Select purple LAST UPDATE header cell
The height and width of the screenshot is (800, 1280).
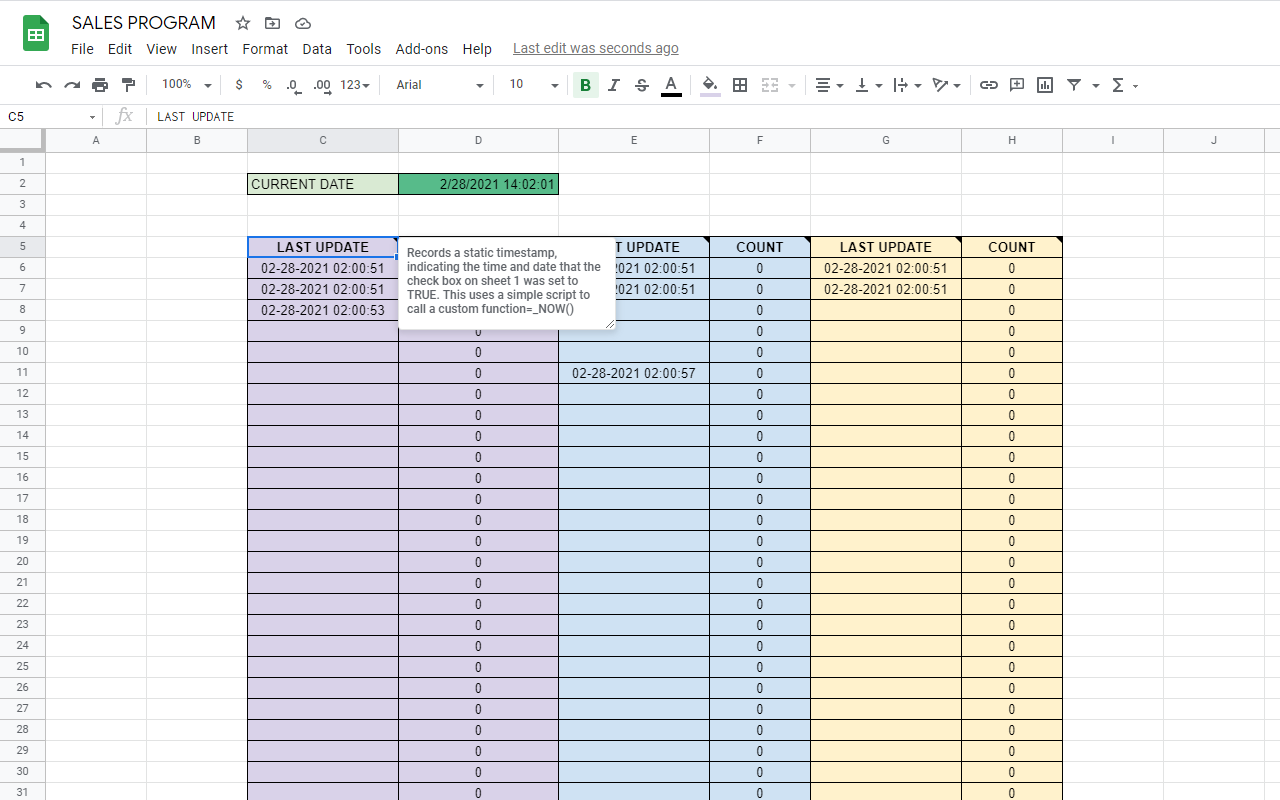323,247
